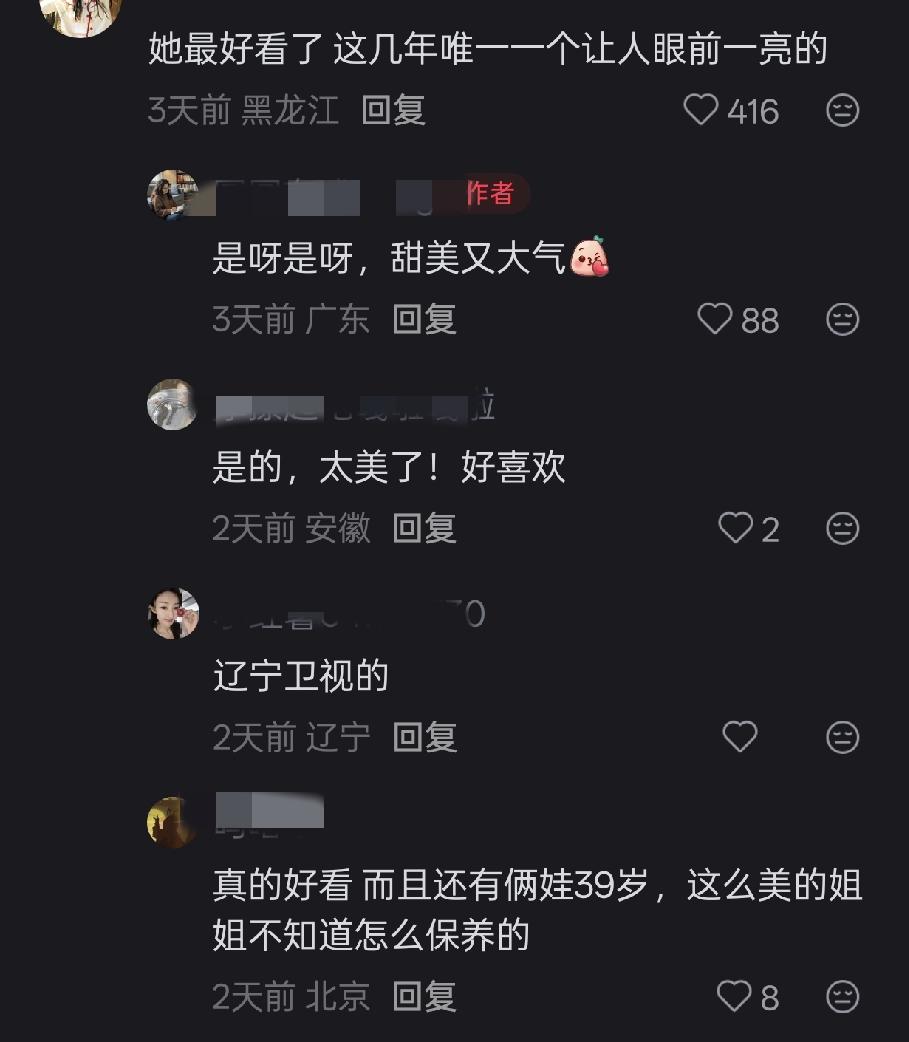Screen dimensions: 909x1042
Task: Like the comment with 416 likes
Action: coord(700,110)
